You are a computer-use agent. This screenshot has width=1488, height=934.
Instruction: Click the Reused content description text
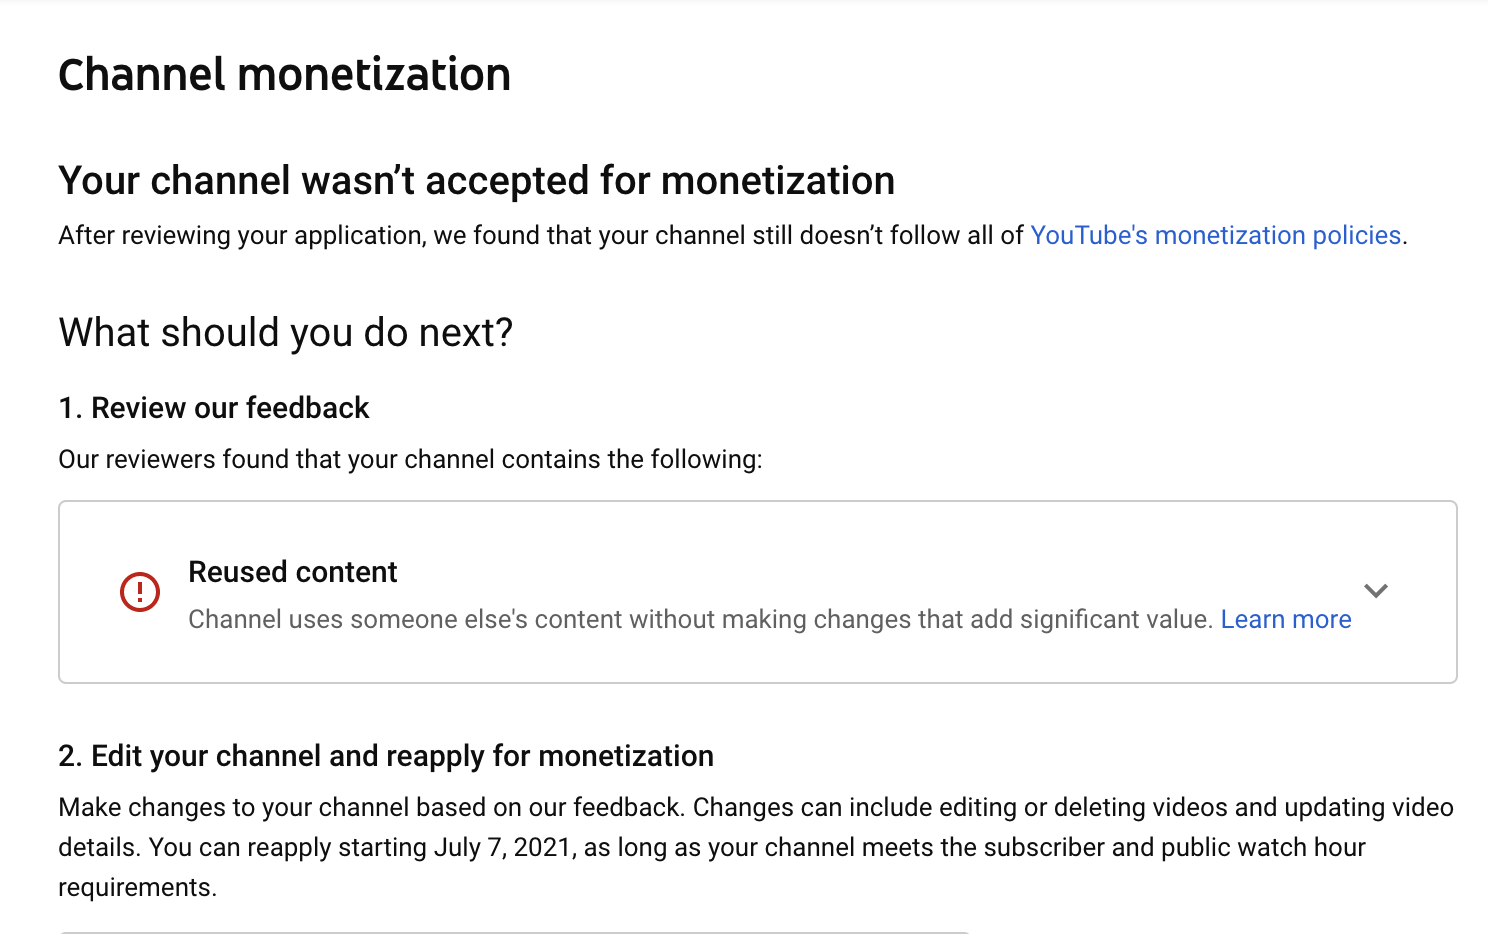coord(700,619)
